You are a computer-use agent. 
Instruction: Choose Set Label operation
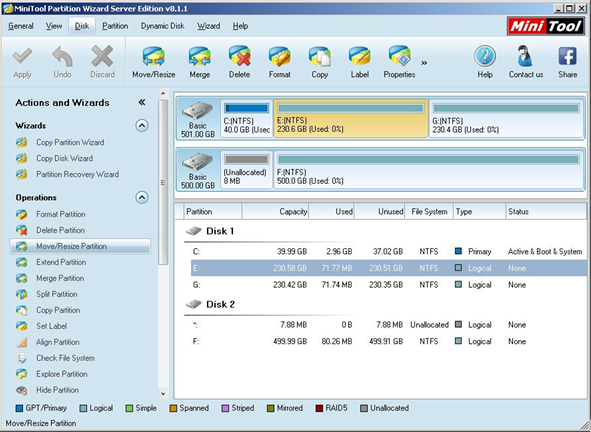pyautogui.click(x=52, y=326)
